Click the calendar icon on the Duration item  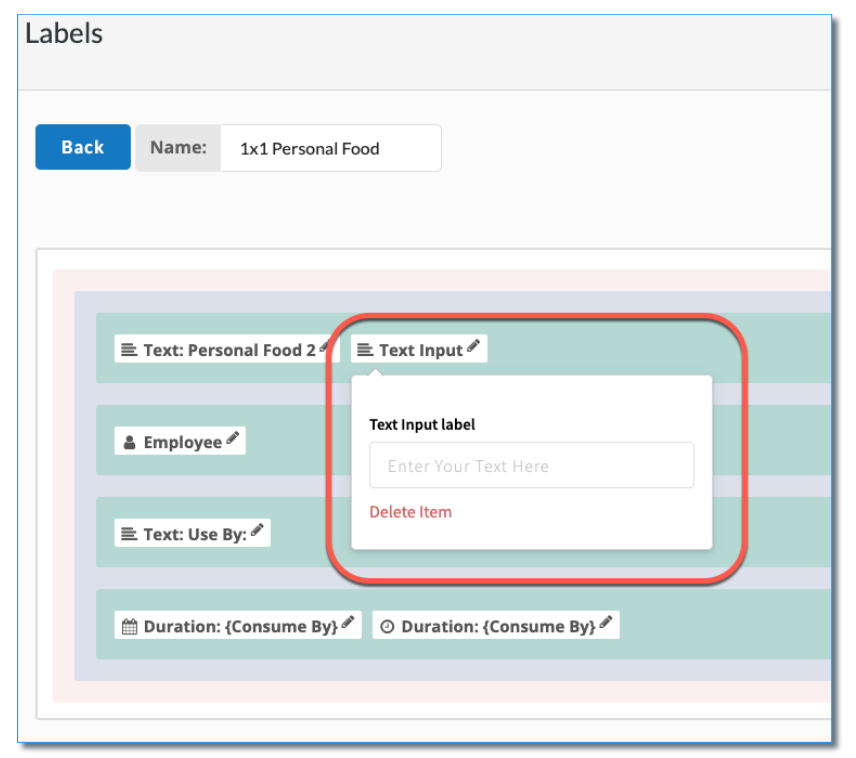pyautogui.click(x=129, y=627)
